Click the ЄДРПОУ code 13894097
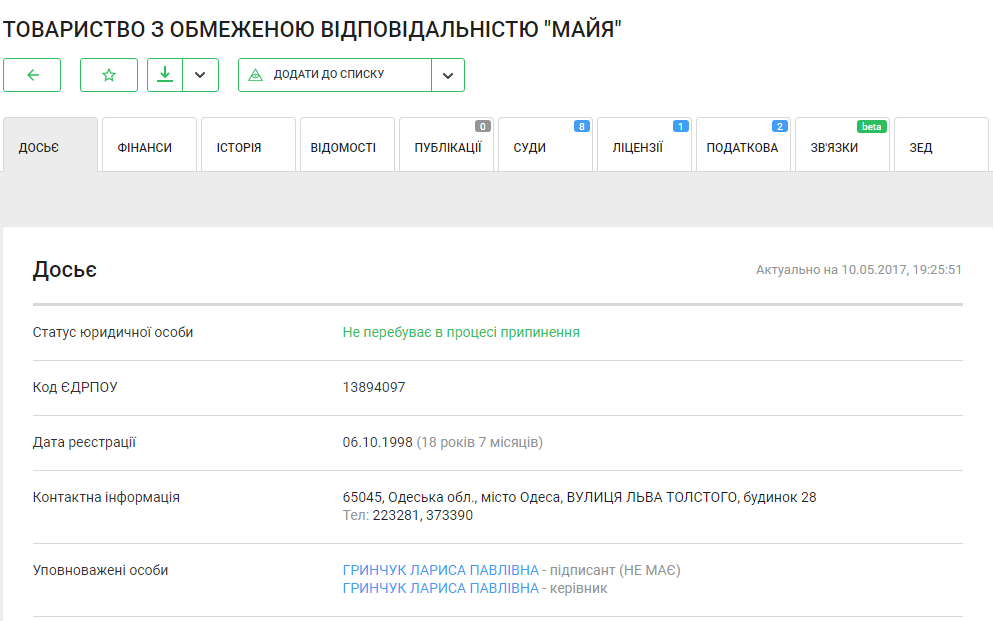The width and height of the screenshot is (993, 621). click(x=374, y=388)
